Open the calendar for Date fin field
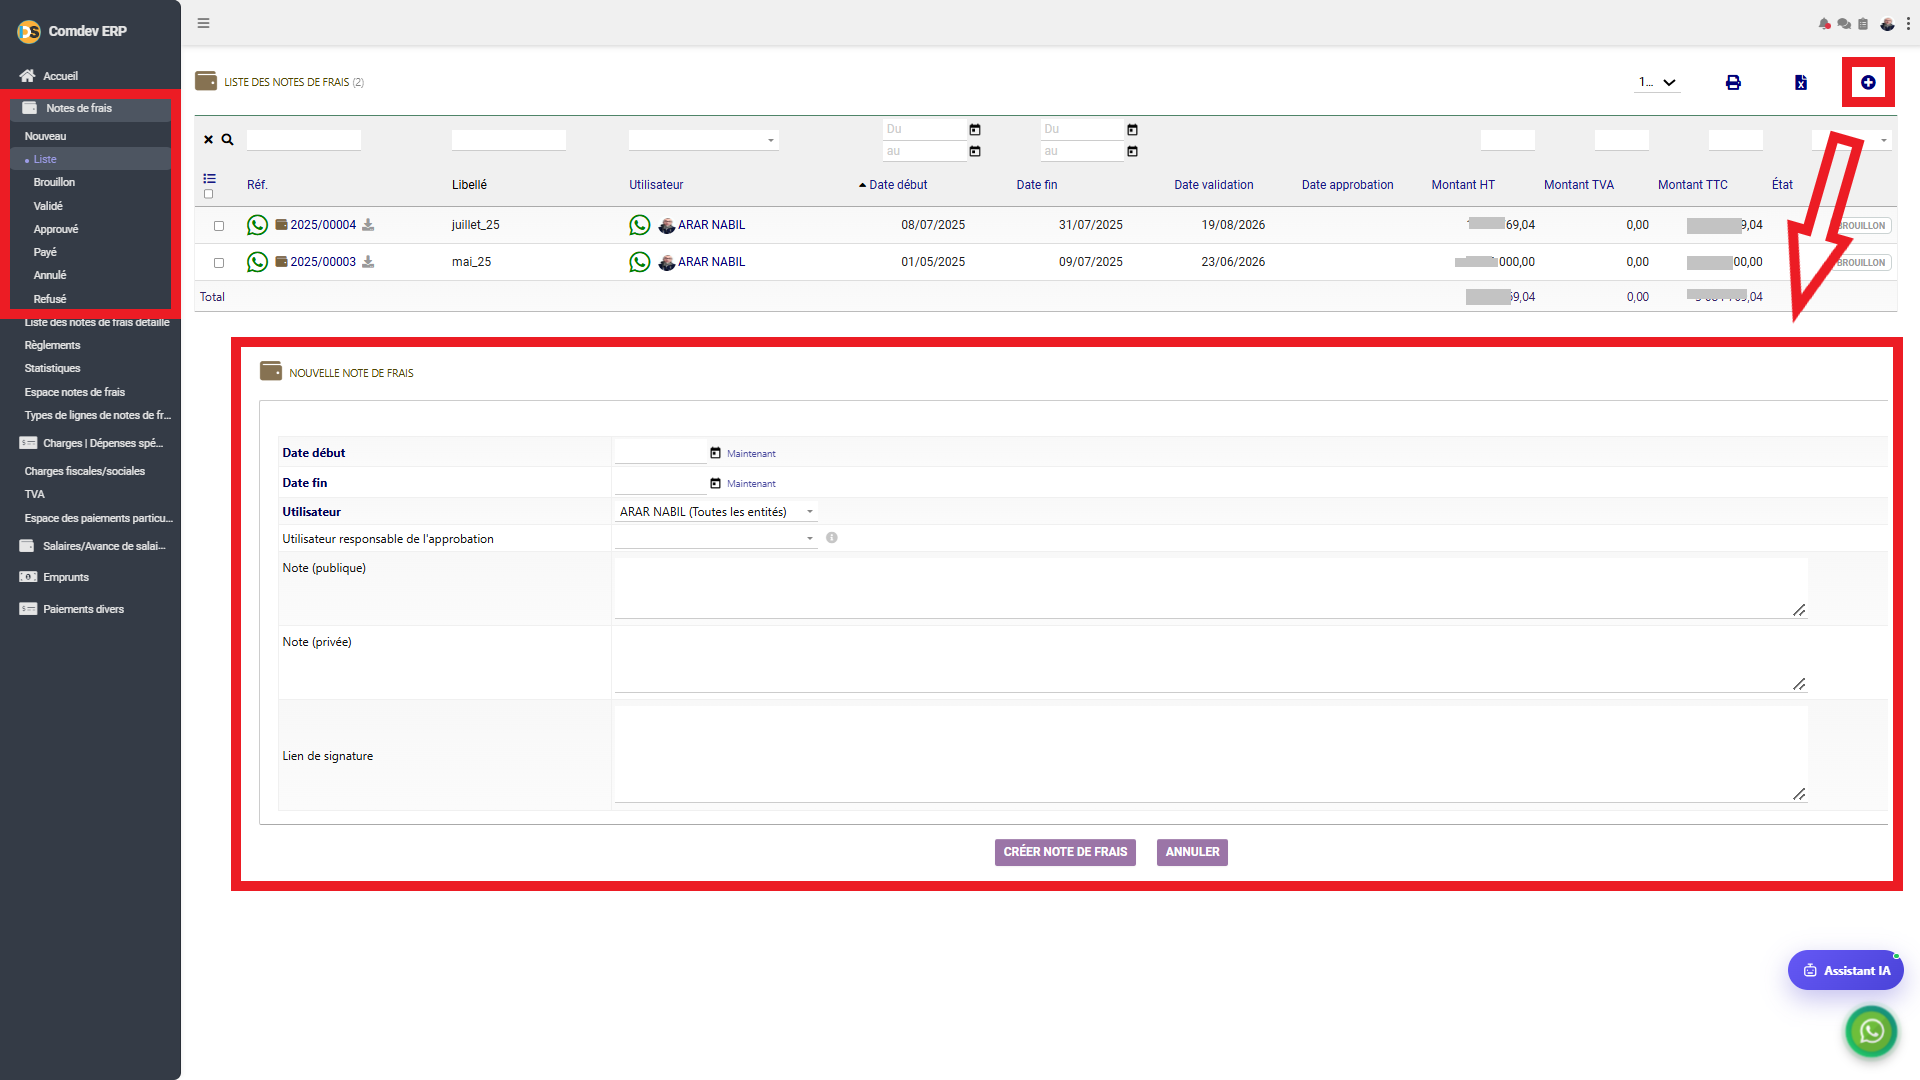Viewport: 1920px width, 1080px height. click(x=715, y=483)
